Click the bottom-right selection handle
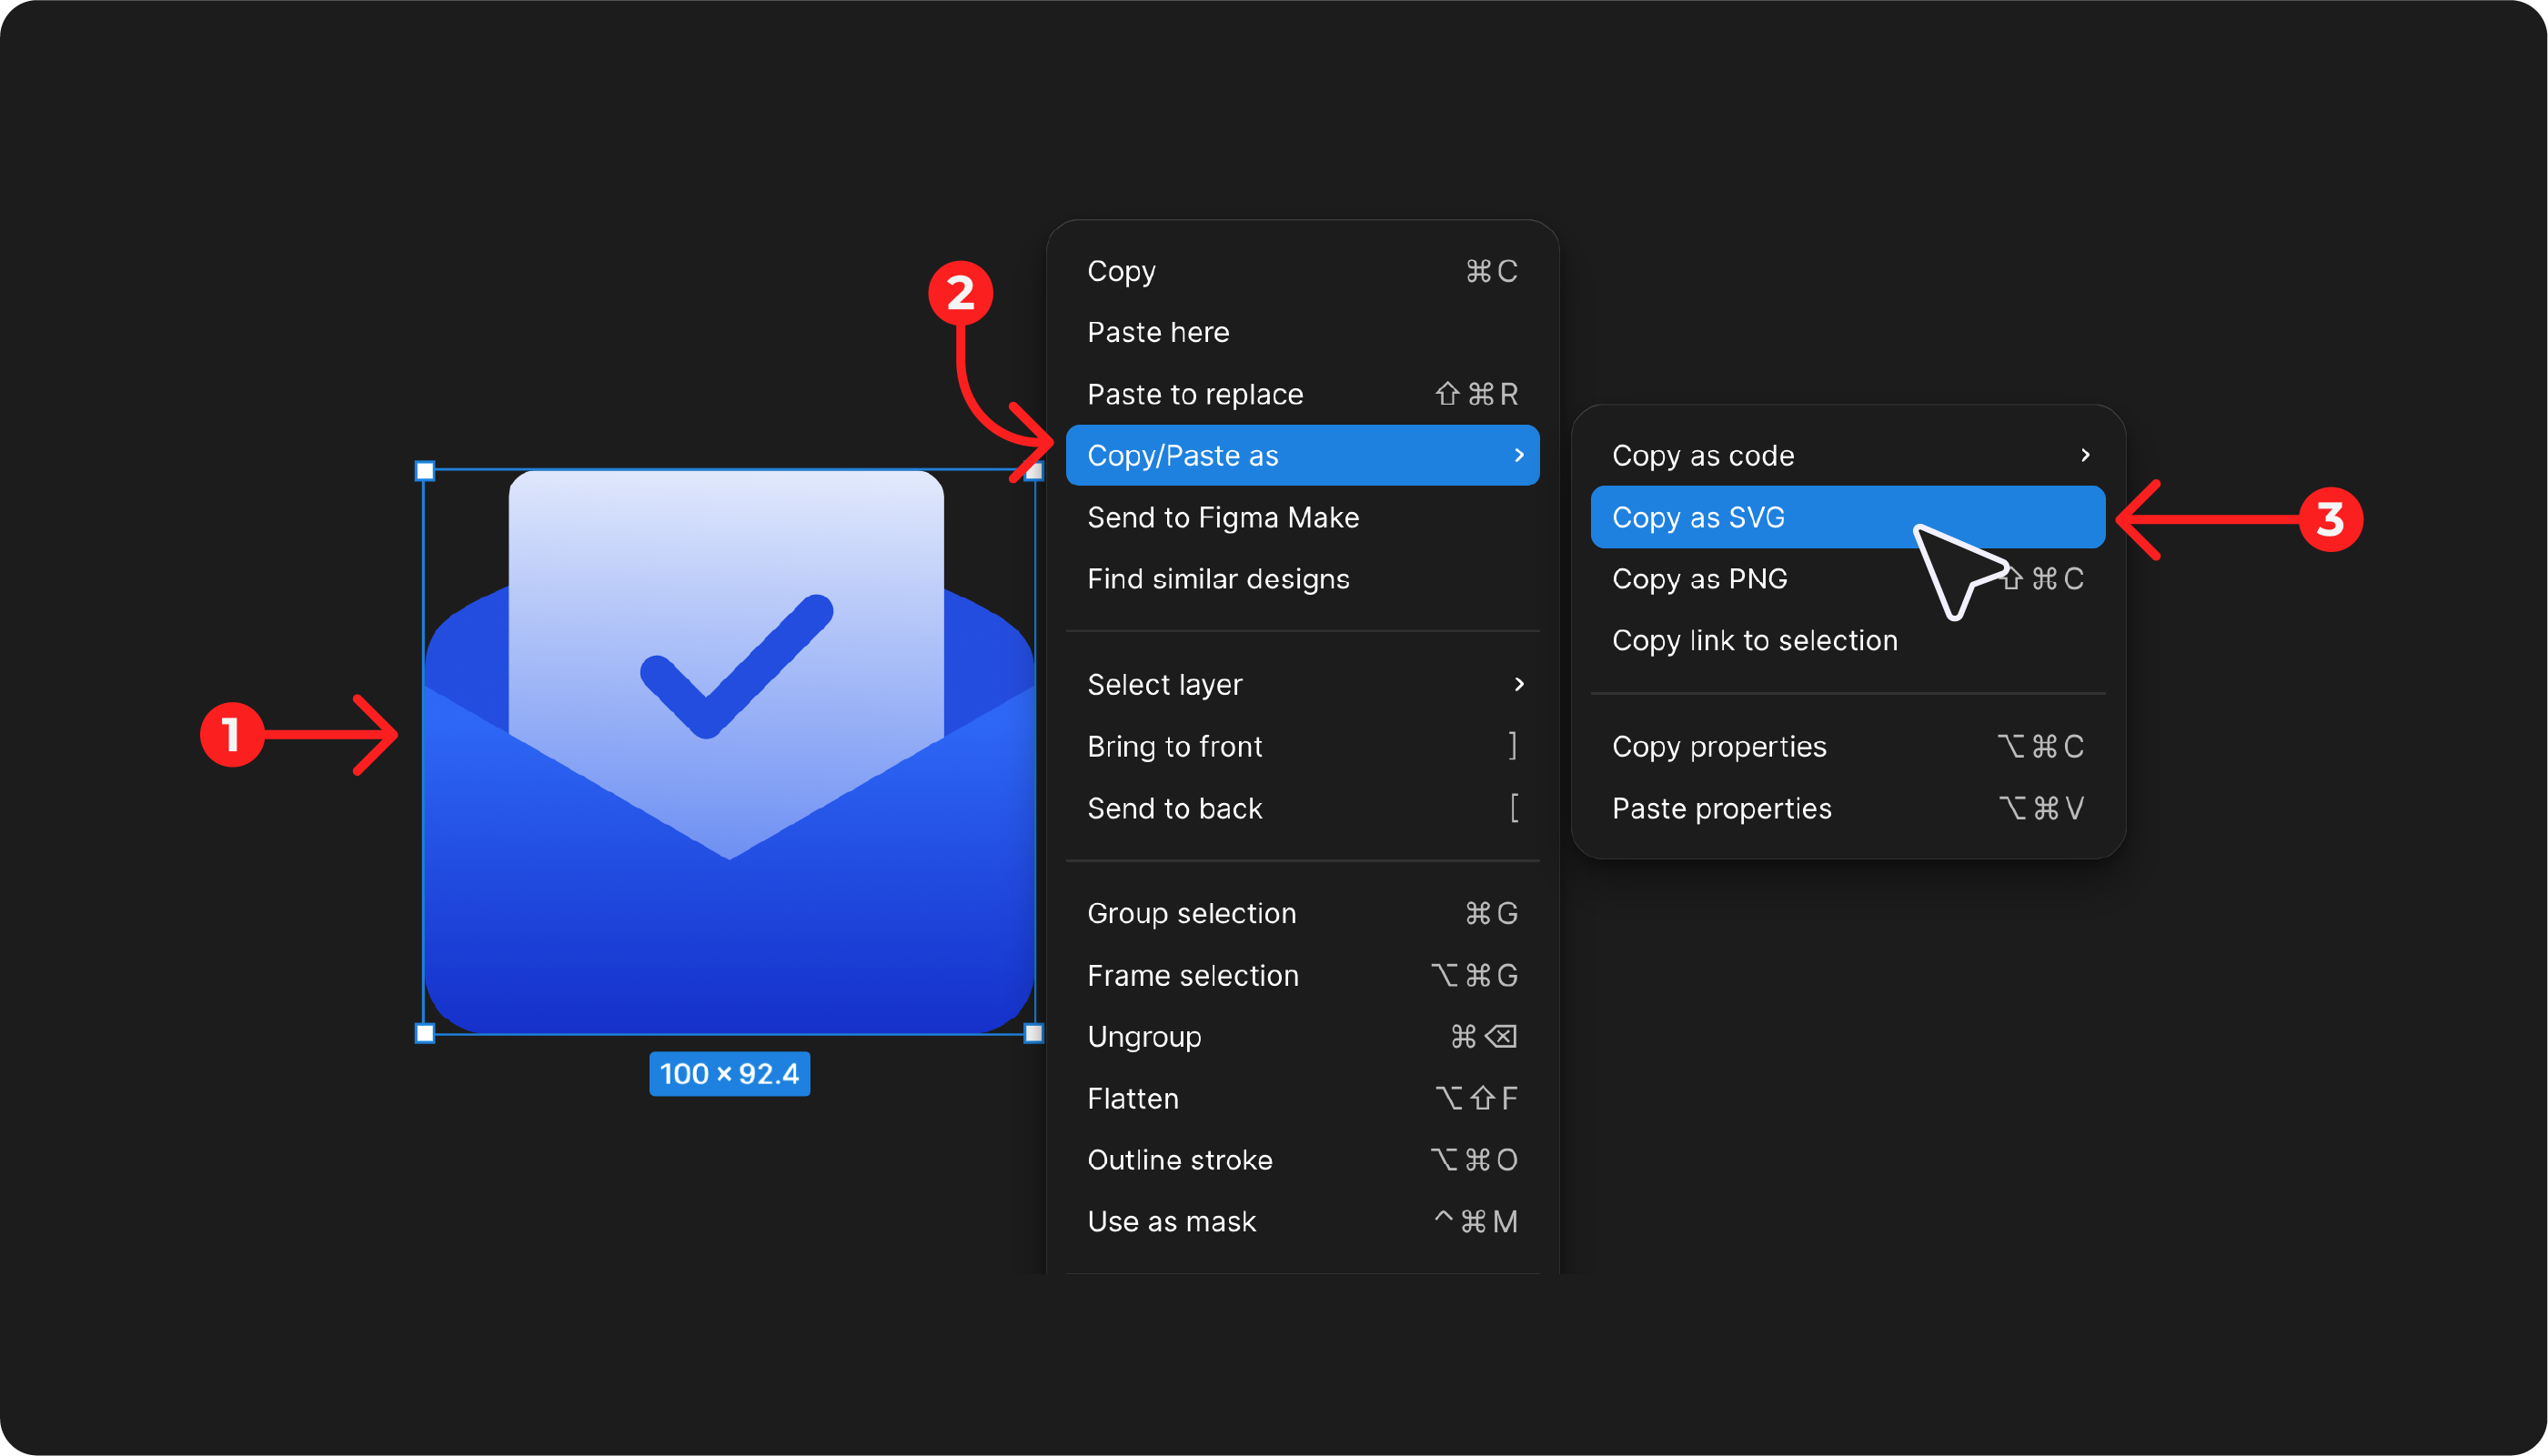Screen dimensions: 2548x1456 coord(1034,1033)
